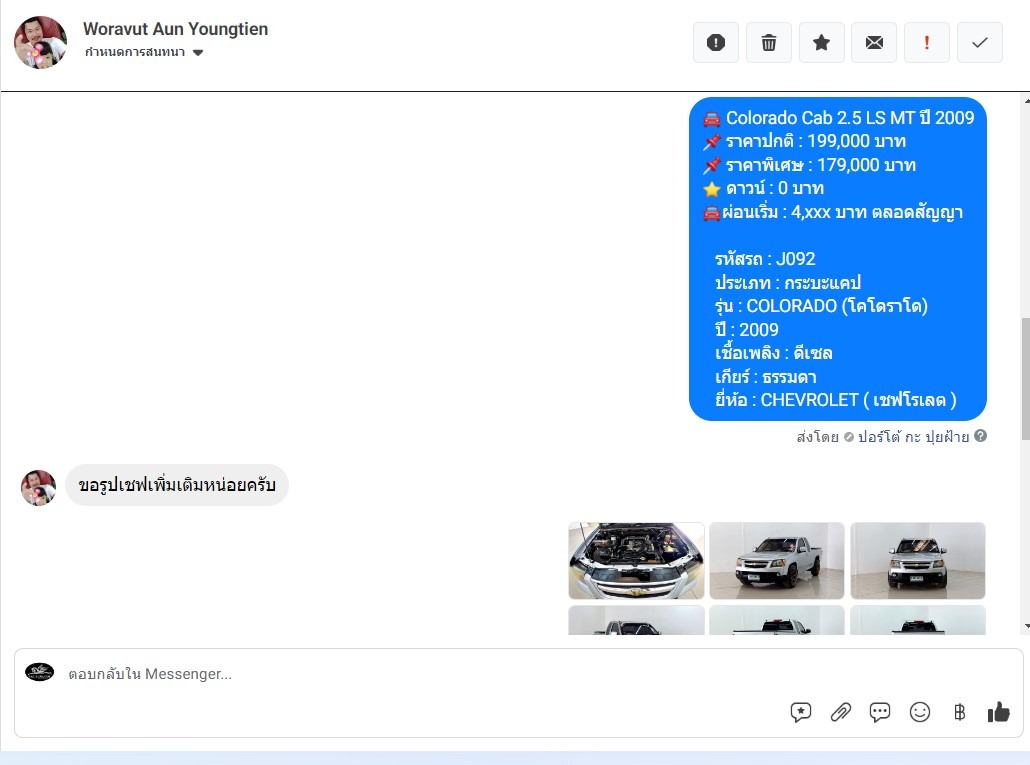Screen dimensions: 1030x765
Task: Attach a file using the paperclip icon
Action: (841, 712)
